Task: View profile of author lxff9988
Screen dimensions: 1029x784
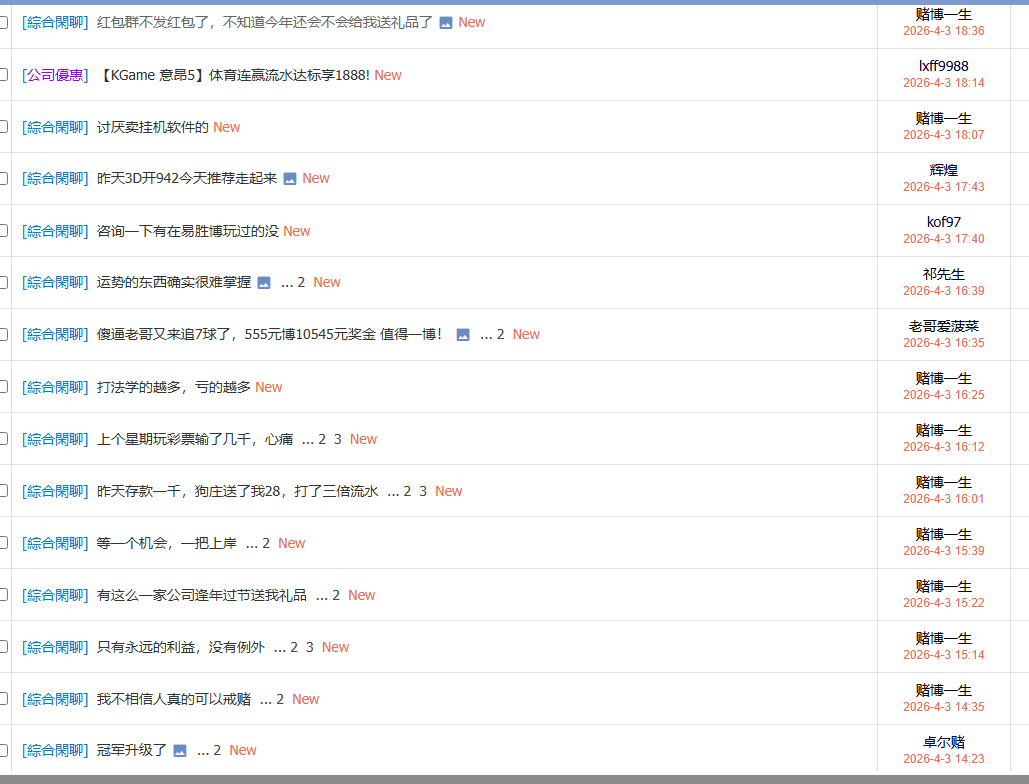Action: 943,66
